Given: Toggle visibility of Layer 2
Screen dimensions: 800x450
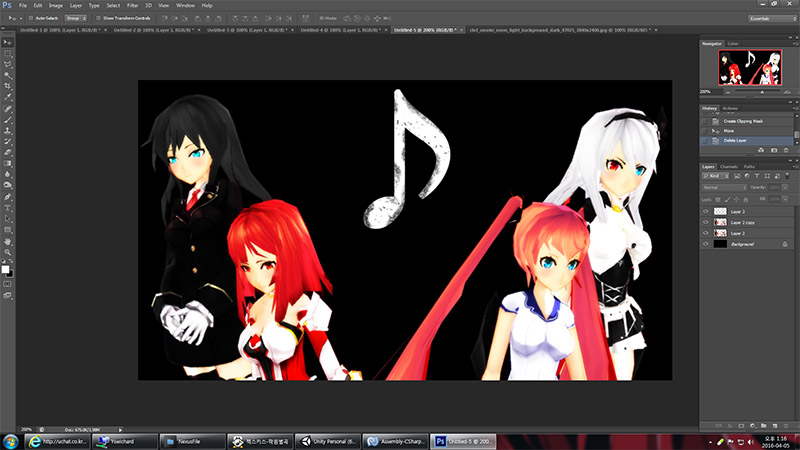Looking at the screenshot, I should pos(706,233).
